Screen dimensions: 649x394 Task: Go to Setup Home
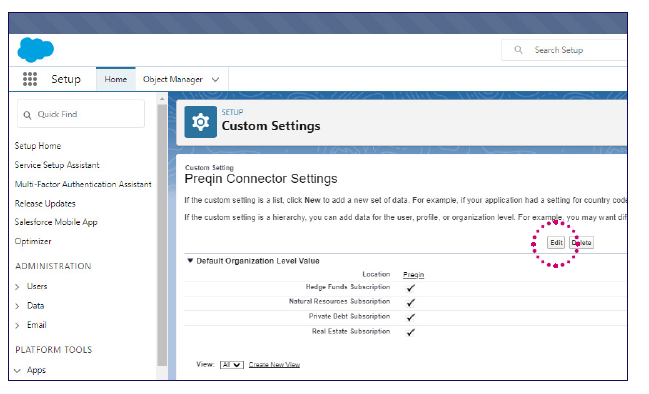[38, 146]
